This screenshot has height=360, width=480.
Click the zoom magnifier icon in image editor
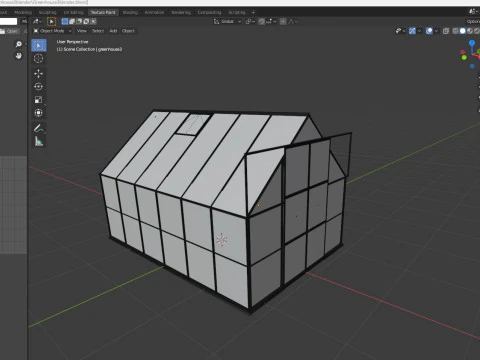(x=19, y=44)
